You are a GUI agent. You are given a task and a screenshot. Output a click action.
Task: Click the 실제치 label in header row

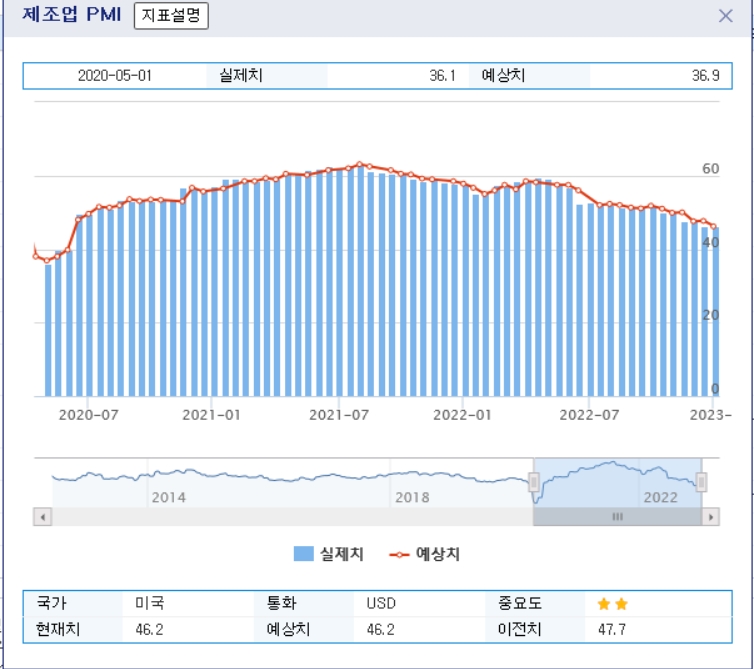pyautogui.click(x=241, y=76)
